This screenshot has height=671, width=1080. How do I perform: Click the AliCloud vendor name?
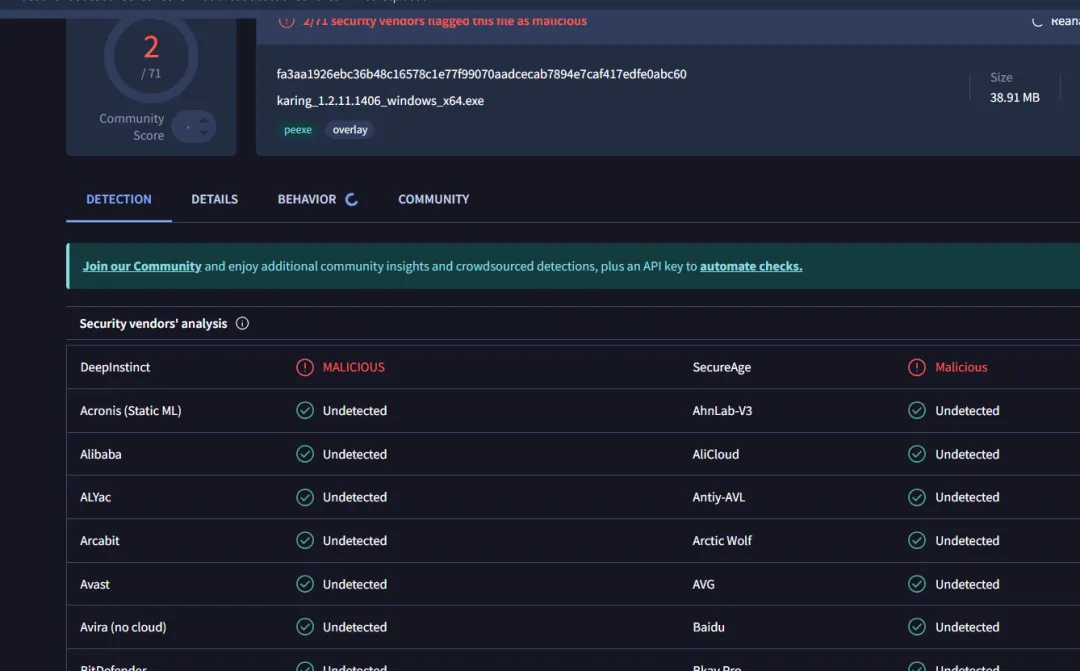[715, 454]
